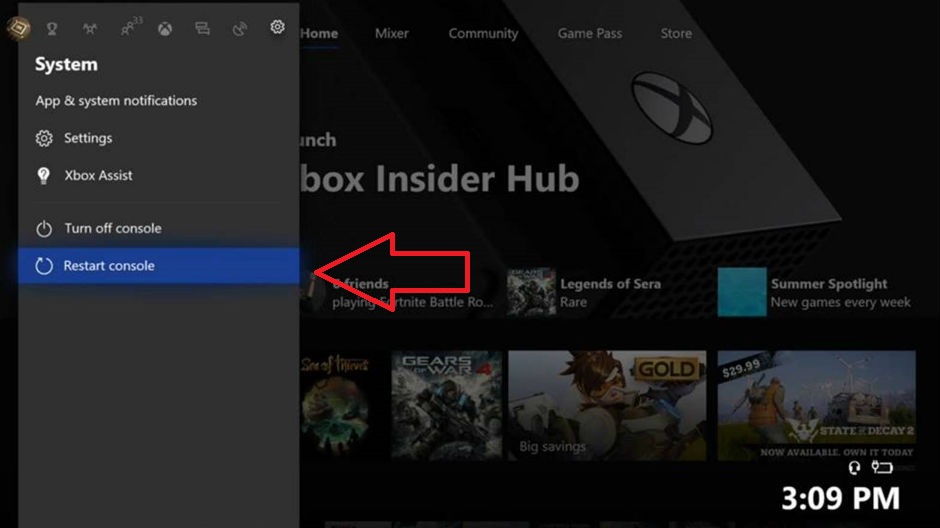Open the Broadcast and capture tab icon
The width and height of the screenshot is (940, 528).
tap(240, 28)
